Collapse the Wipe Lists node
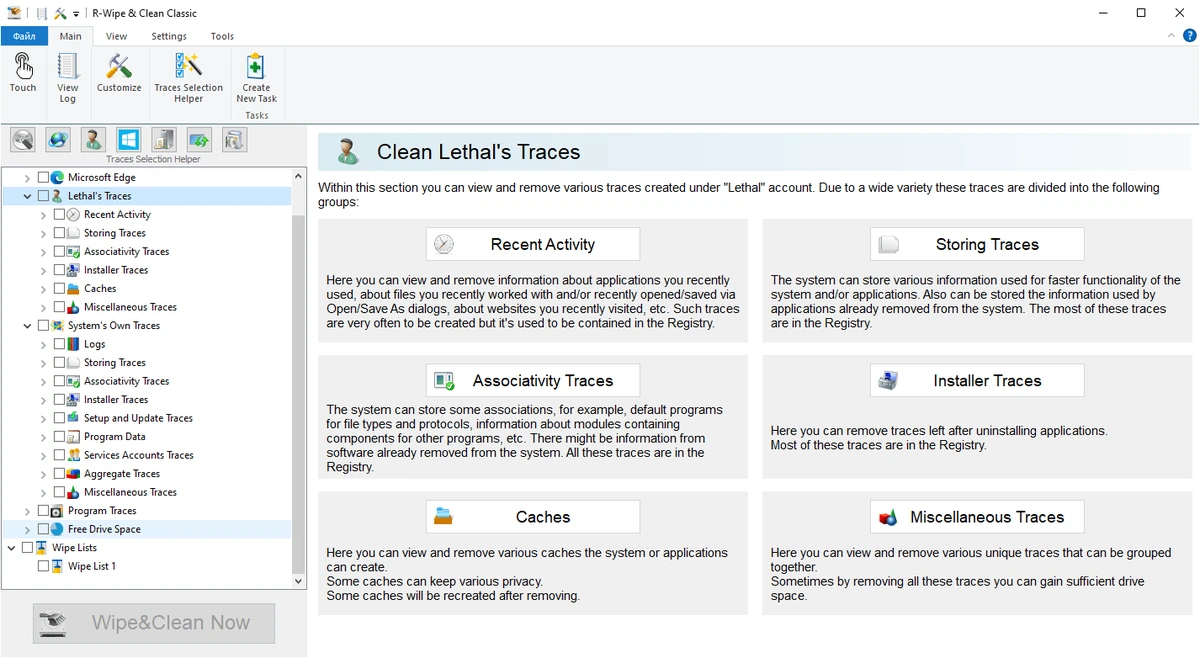 click(x=11, y=548)
